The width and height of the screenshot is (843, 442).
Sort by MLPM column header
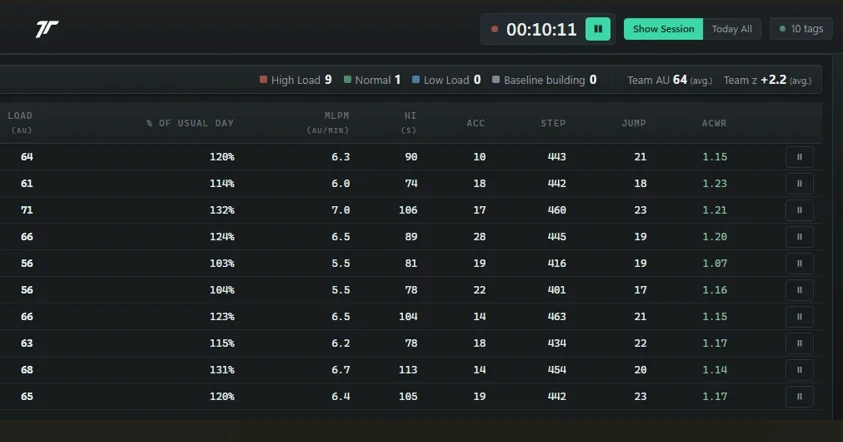[x=328, y=123]
